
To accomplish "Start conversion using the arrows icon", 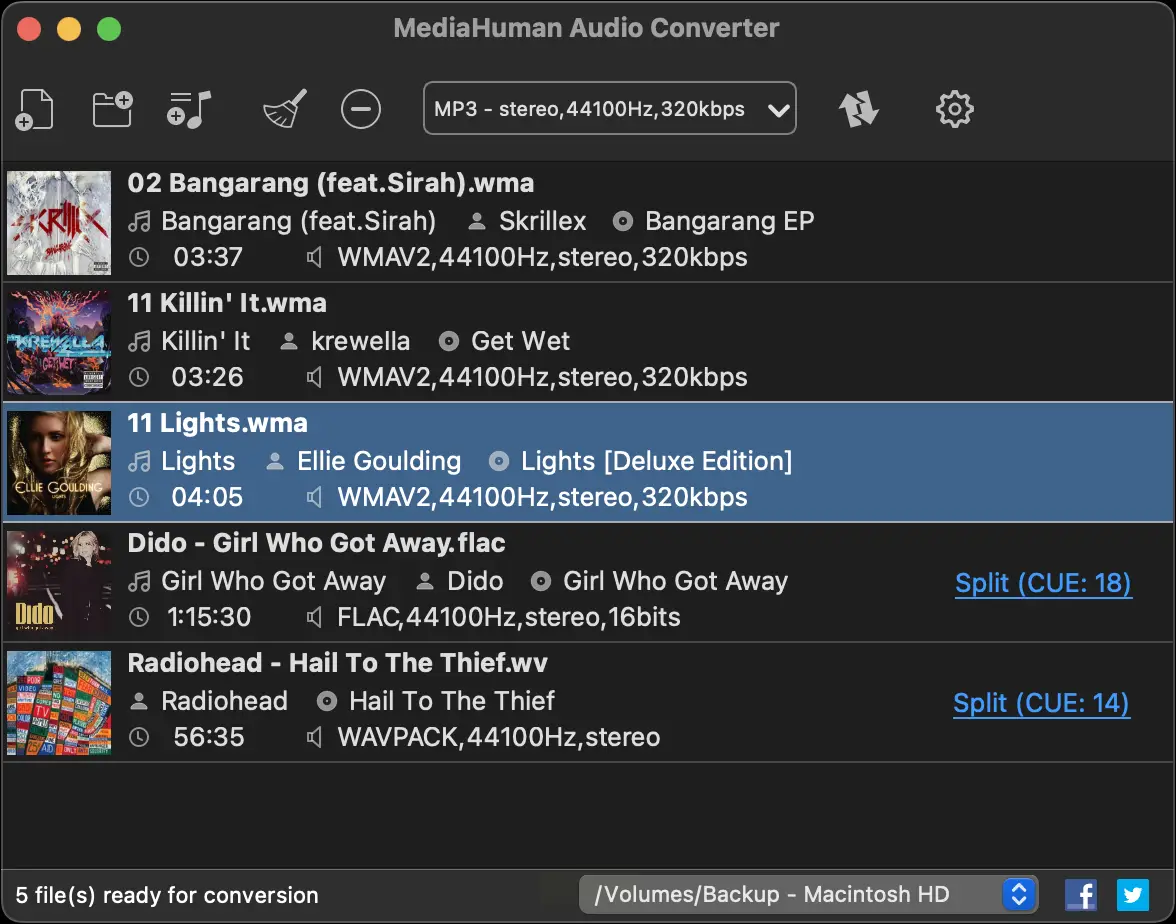I will pos(858,109).
